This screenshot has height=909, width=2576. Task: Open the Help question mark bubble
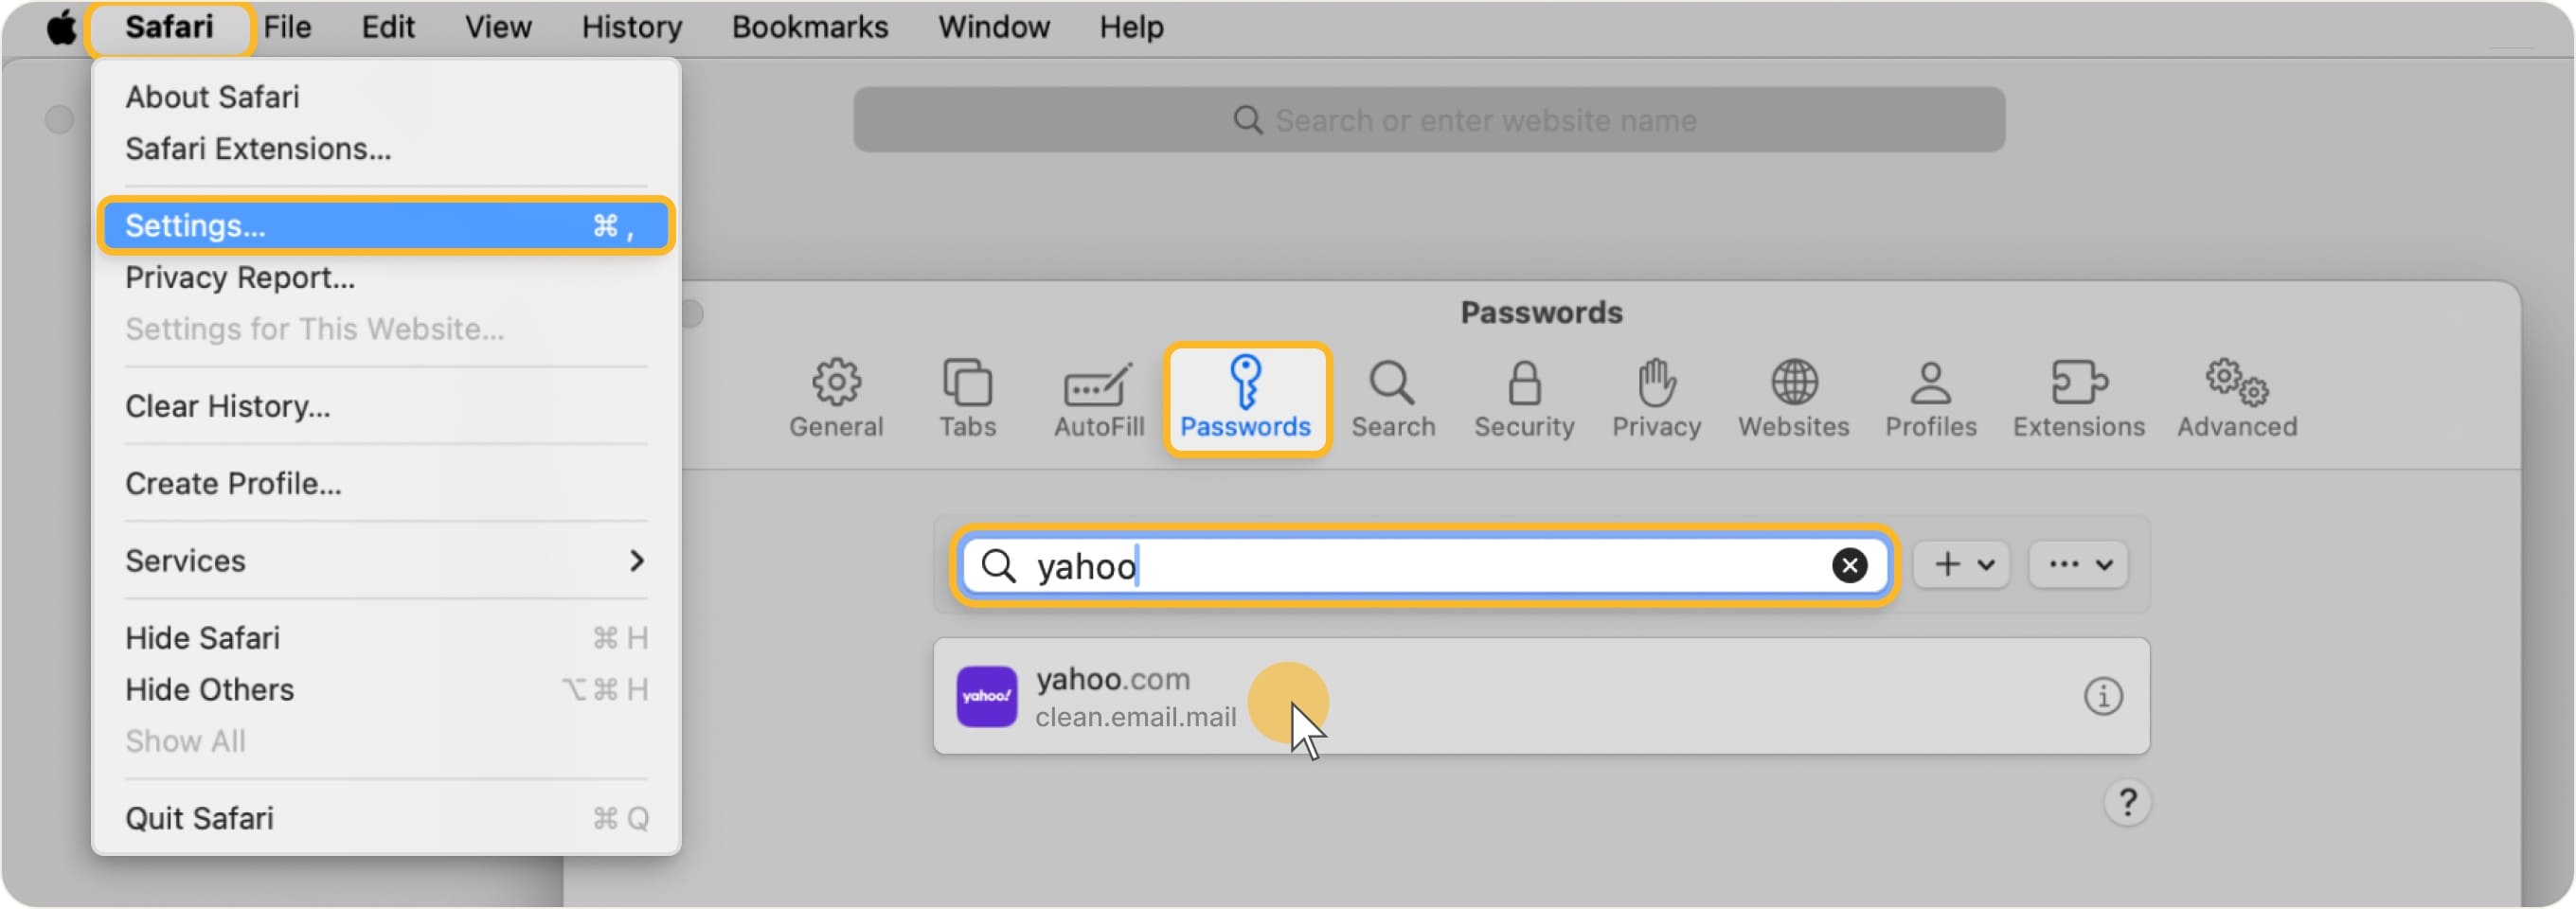tap(2129, 802)
